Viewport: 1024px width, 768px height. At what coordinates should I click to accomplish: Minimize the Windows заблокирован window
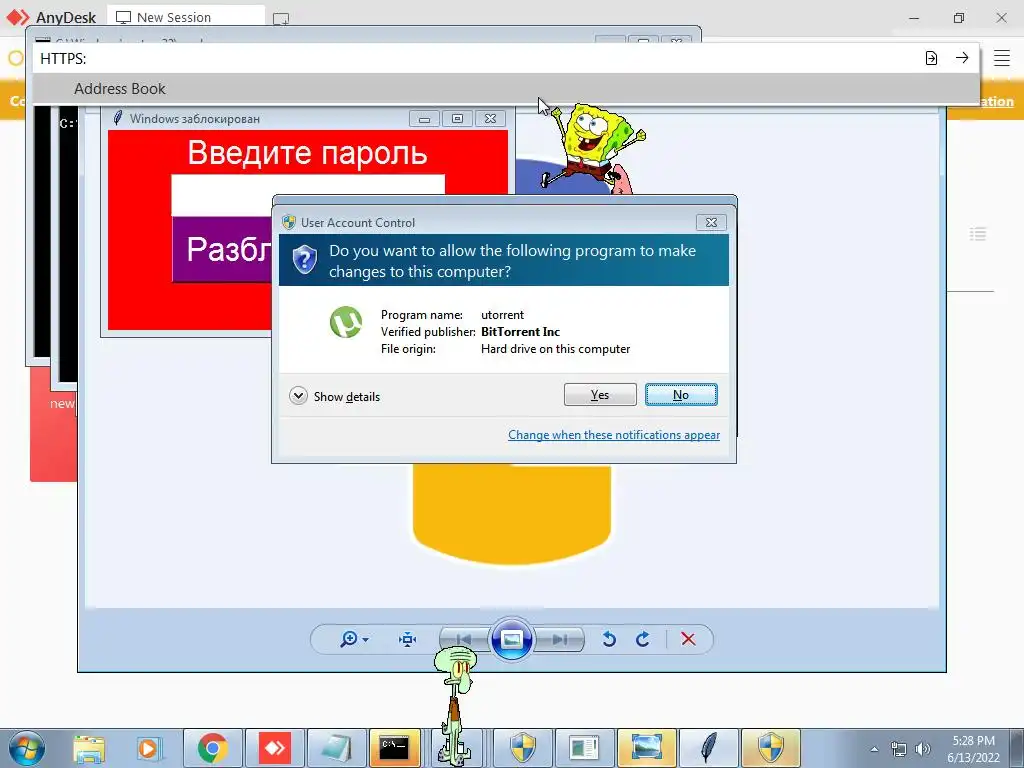[424, 119]
